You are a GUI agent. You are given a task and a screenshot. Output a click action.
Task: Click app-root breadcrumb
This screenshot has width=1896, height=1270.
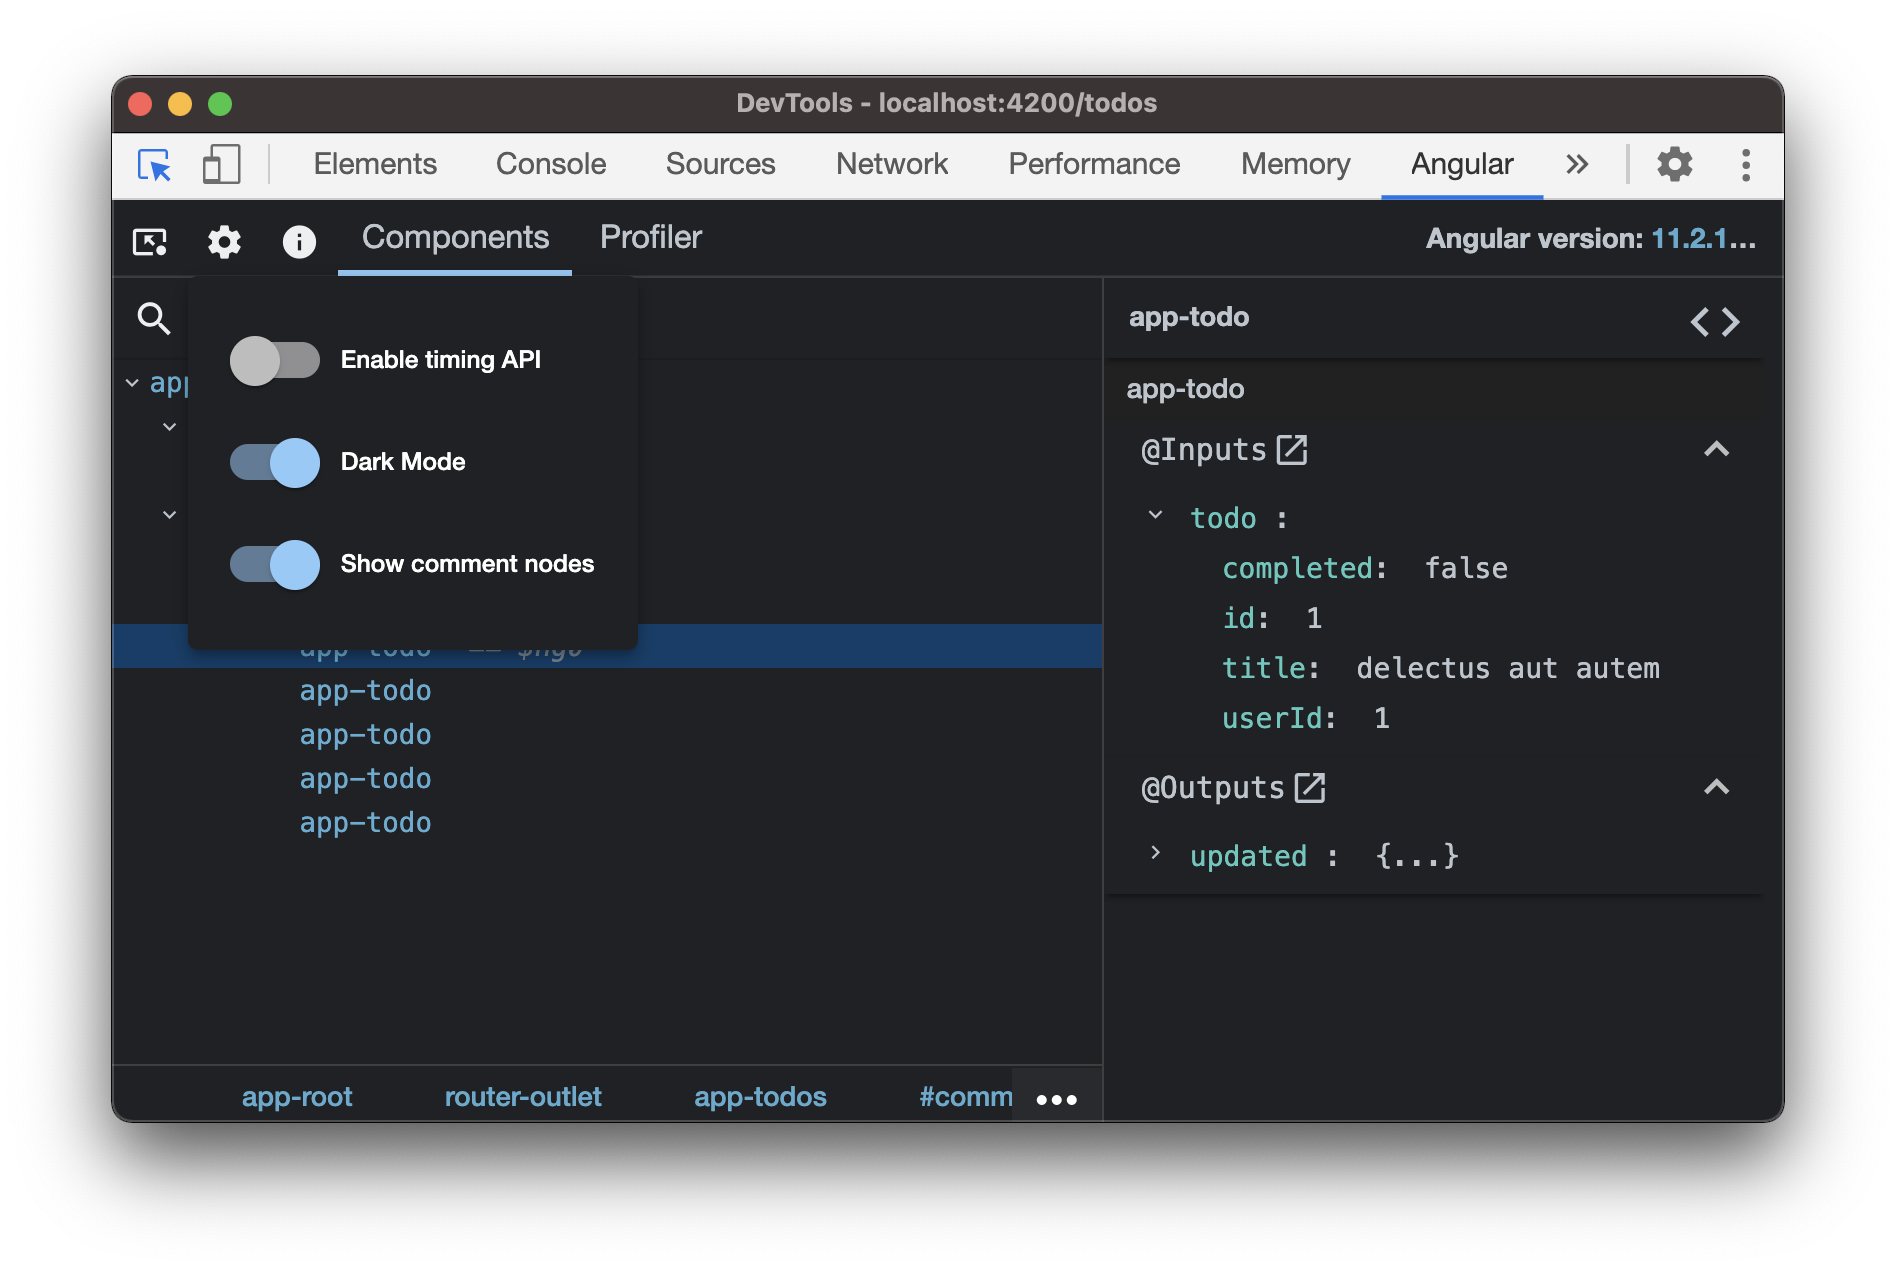[297, 1097]
